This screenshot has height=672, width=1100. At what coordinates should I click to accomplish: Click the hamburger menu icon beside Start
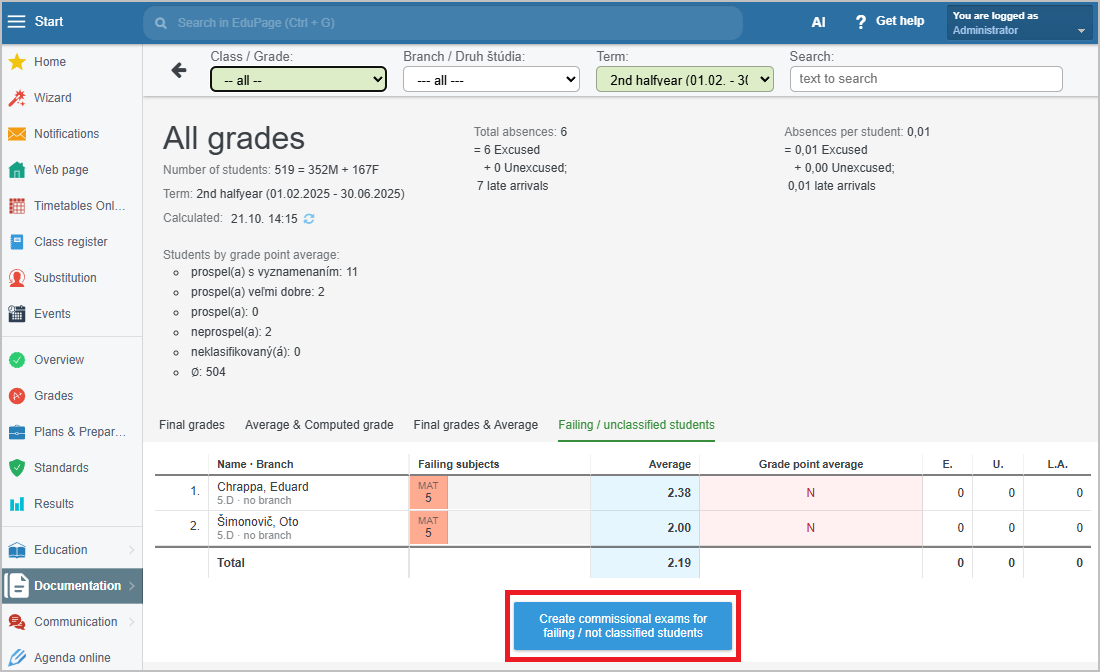tap(17, 22)
